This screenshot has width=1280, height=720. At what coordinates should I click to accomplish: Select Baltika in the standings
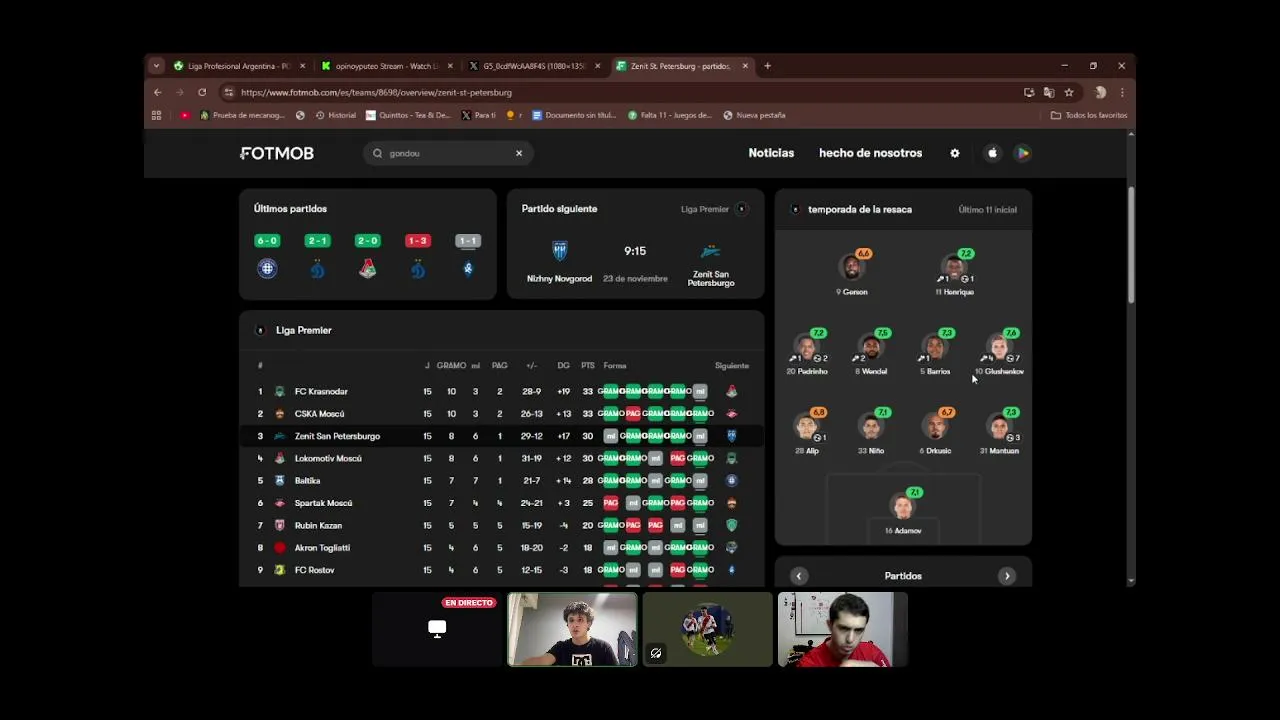tap(307, 481)
